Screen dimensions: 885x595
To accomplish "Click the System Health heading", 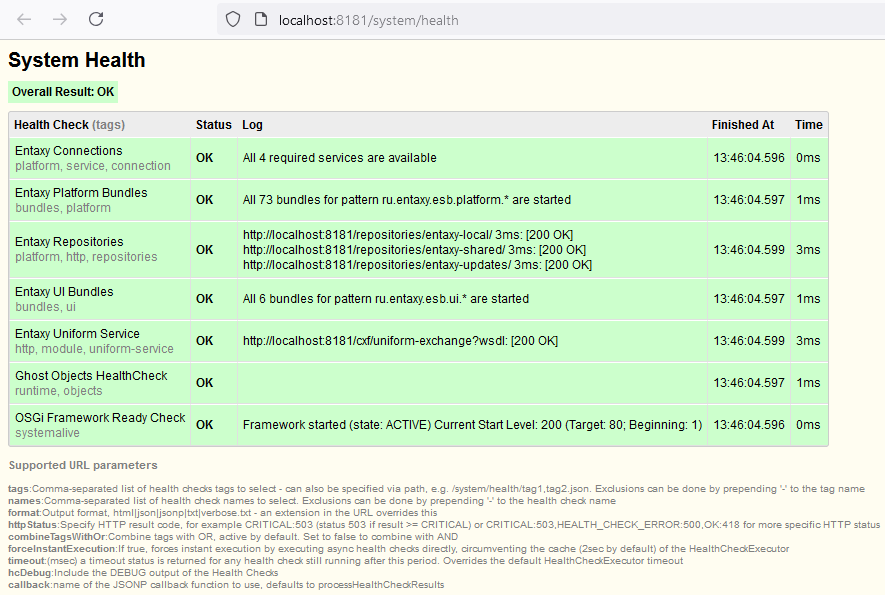I will [77, 60].
